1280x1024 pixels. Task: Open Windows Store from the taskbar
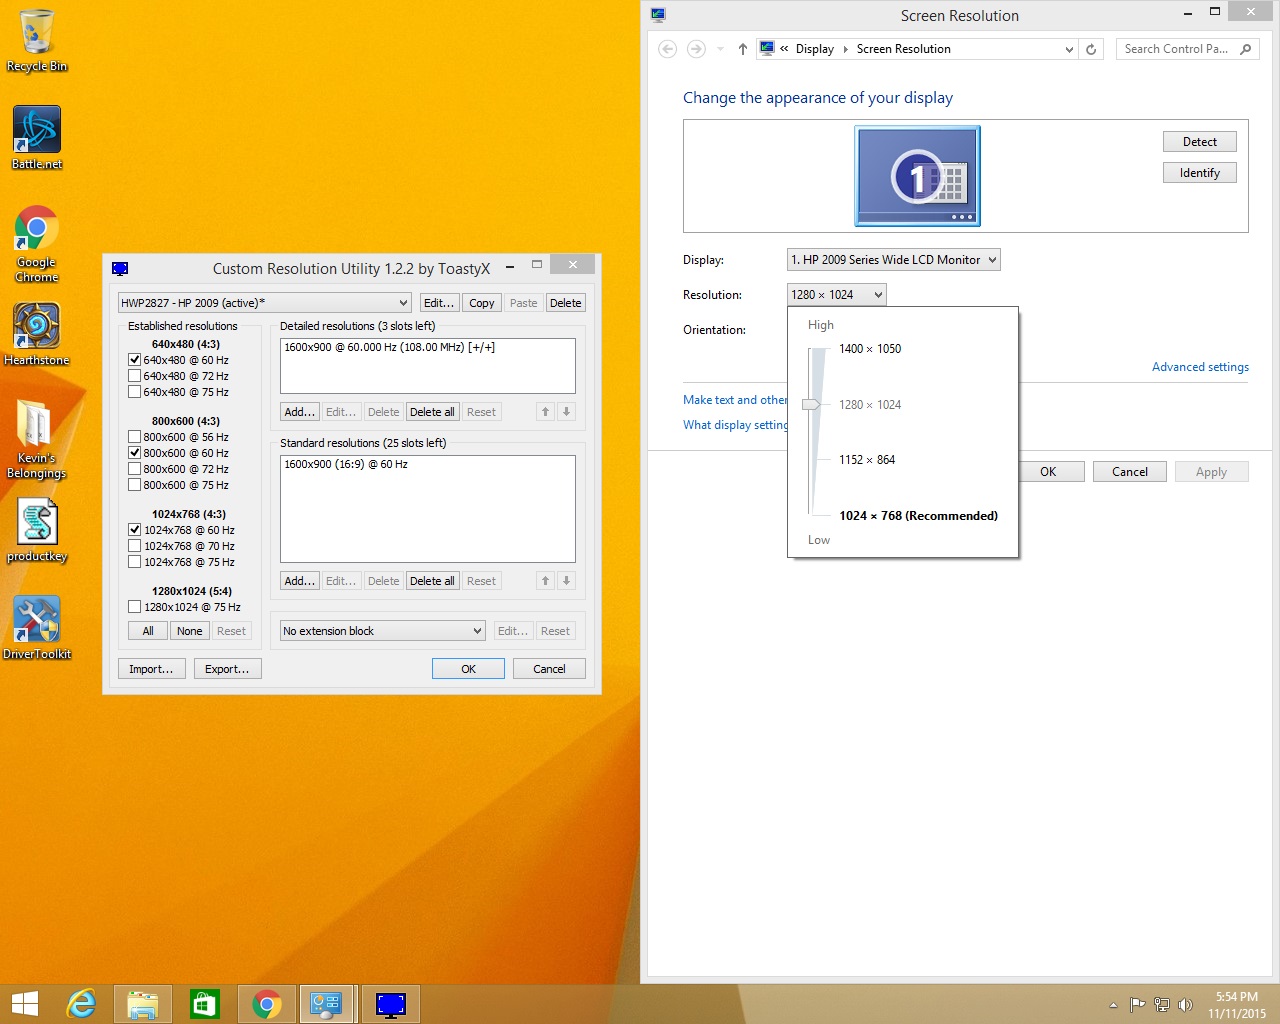pos(204,1004)
